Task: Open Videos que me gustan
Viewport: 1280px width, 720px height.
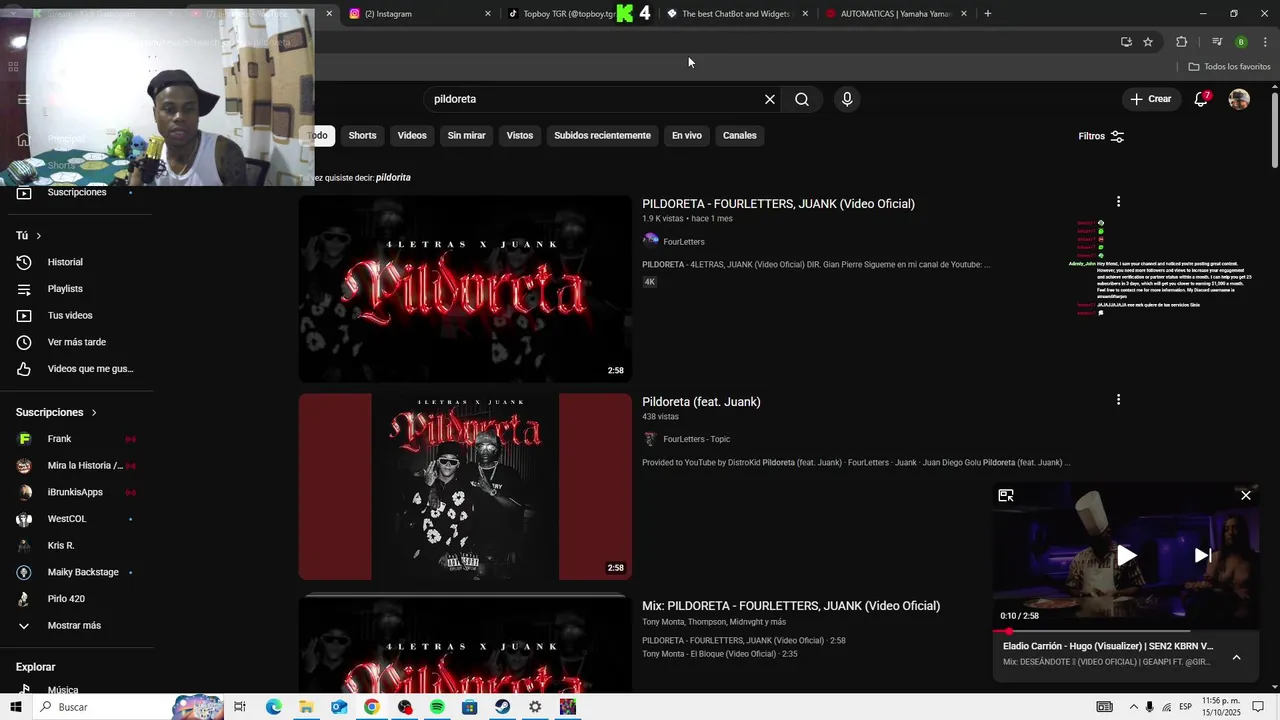Action: [75, 369]
